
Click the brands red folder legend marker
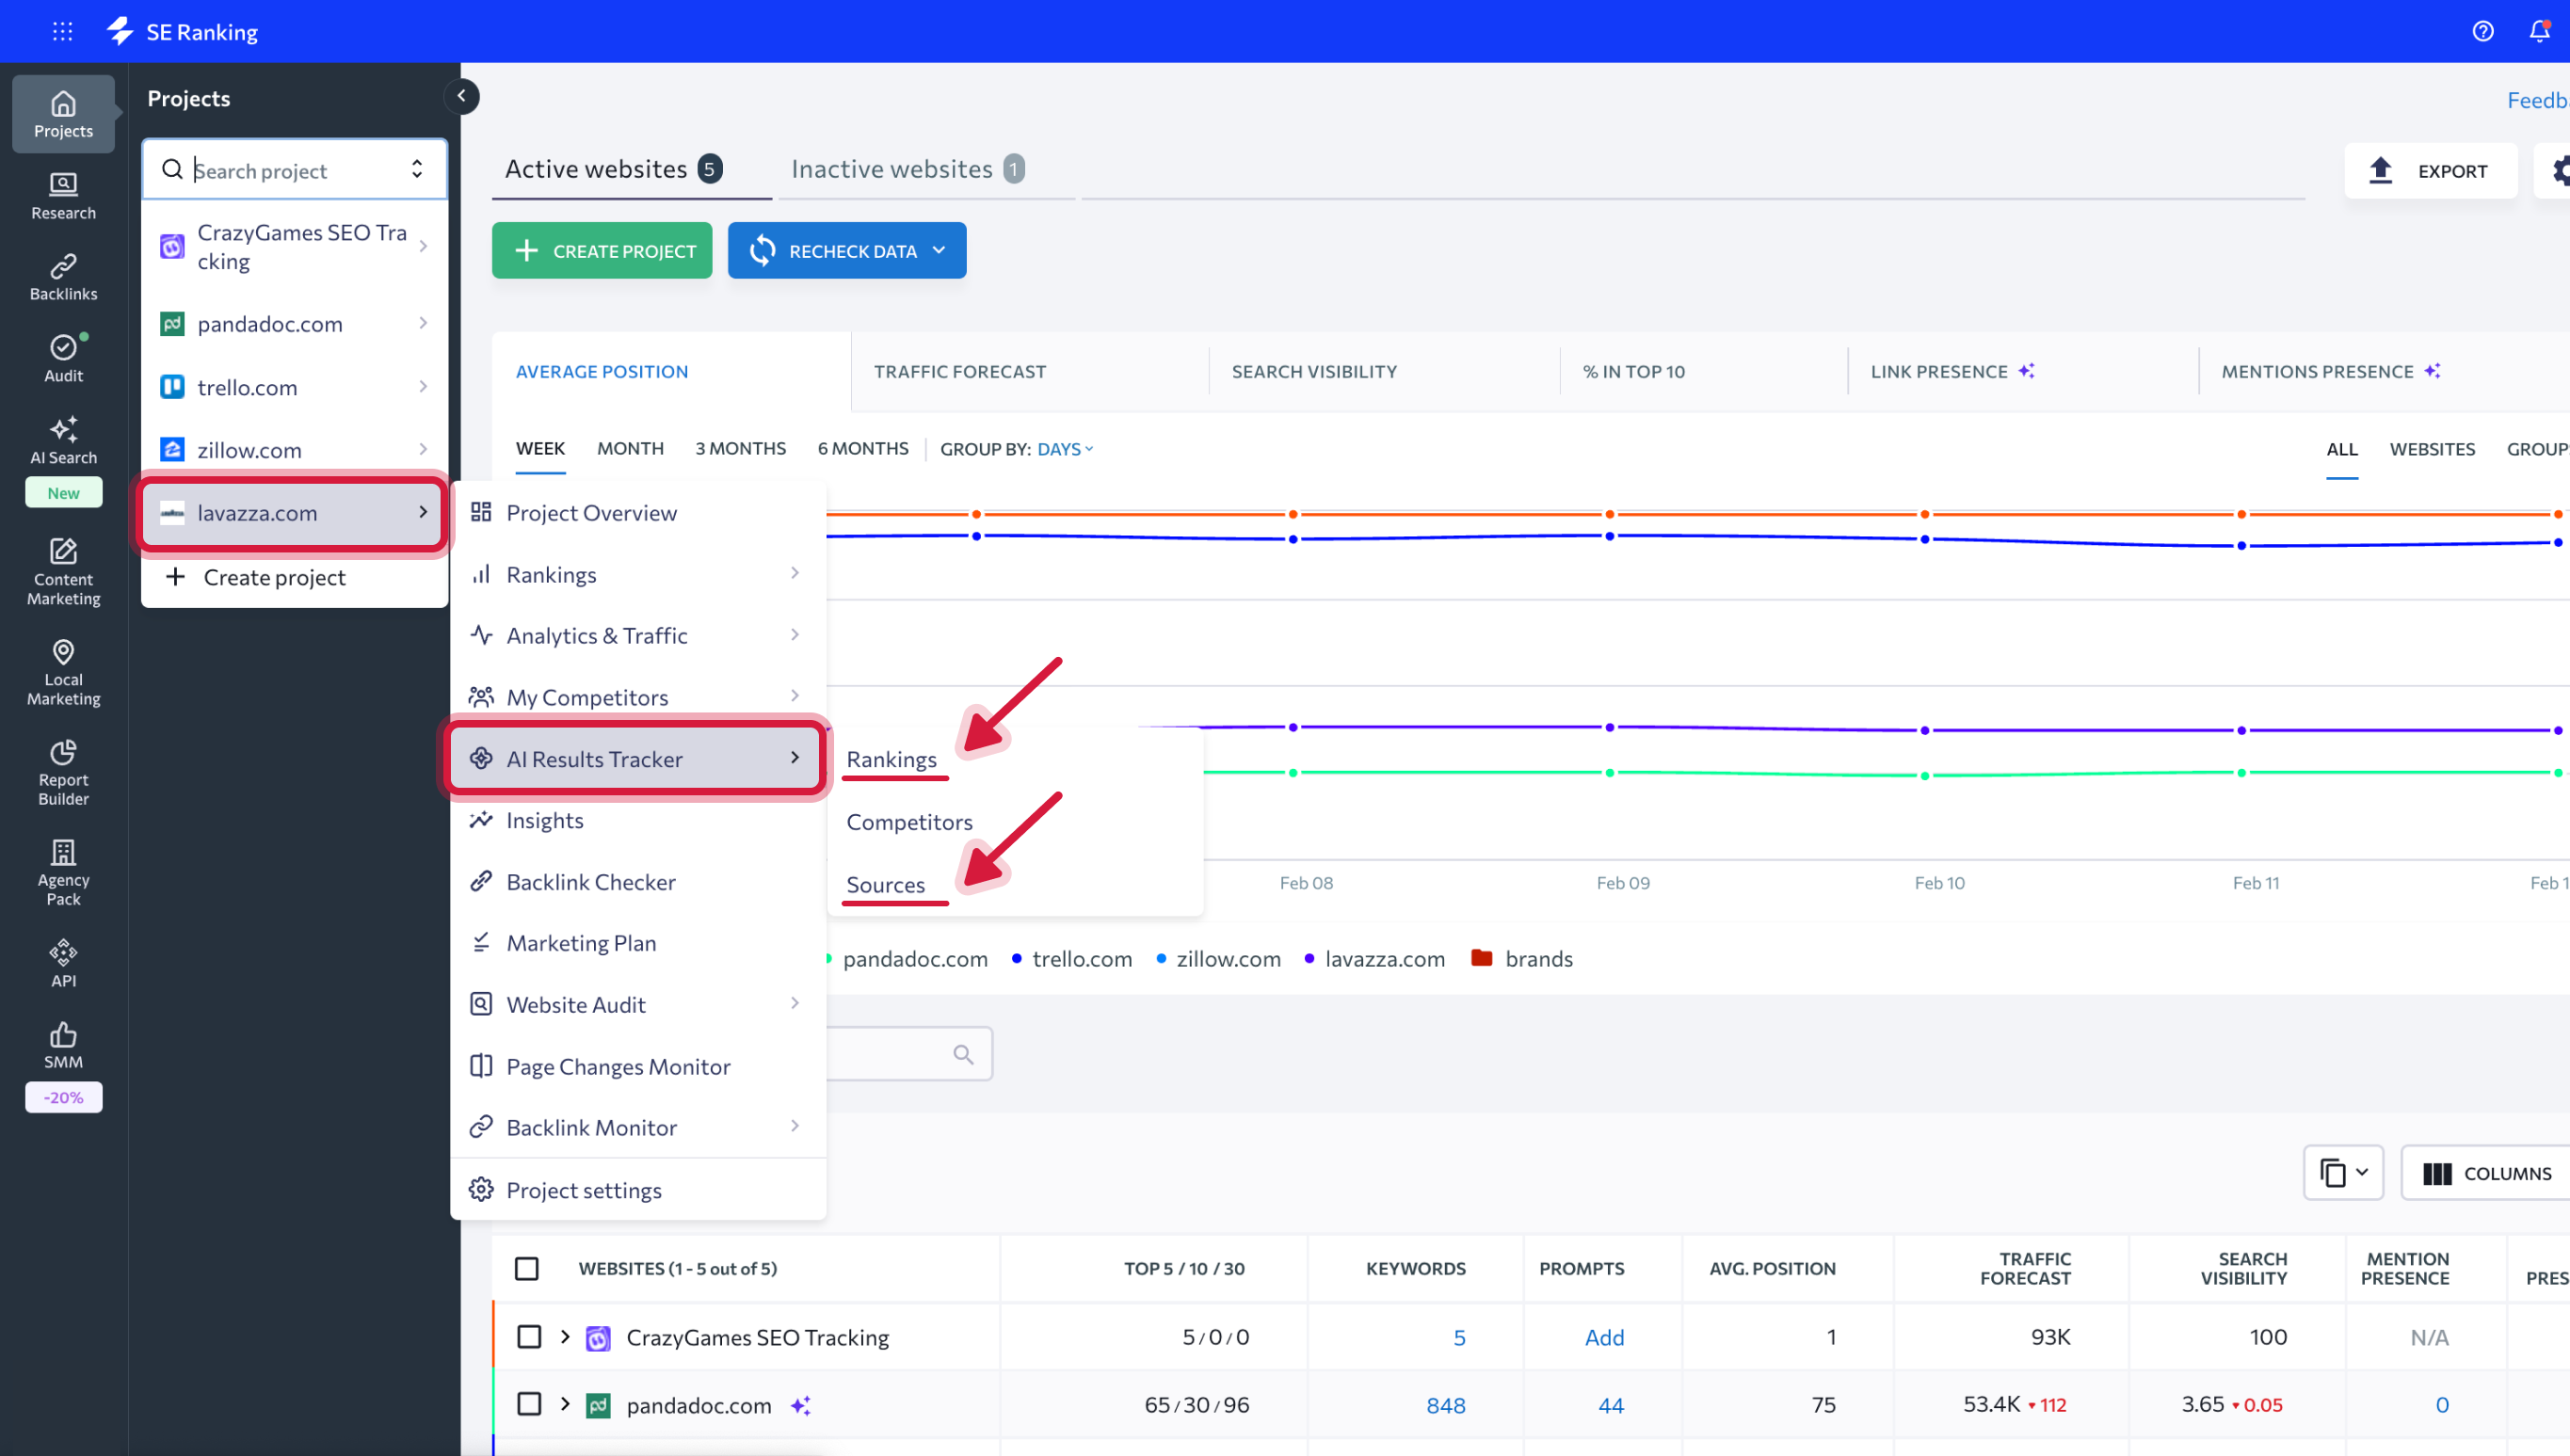(1481, 958)
